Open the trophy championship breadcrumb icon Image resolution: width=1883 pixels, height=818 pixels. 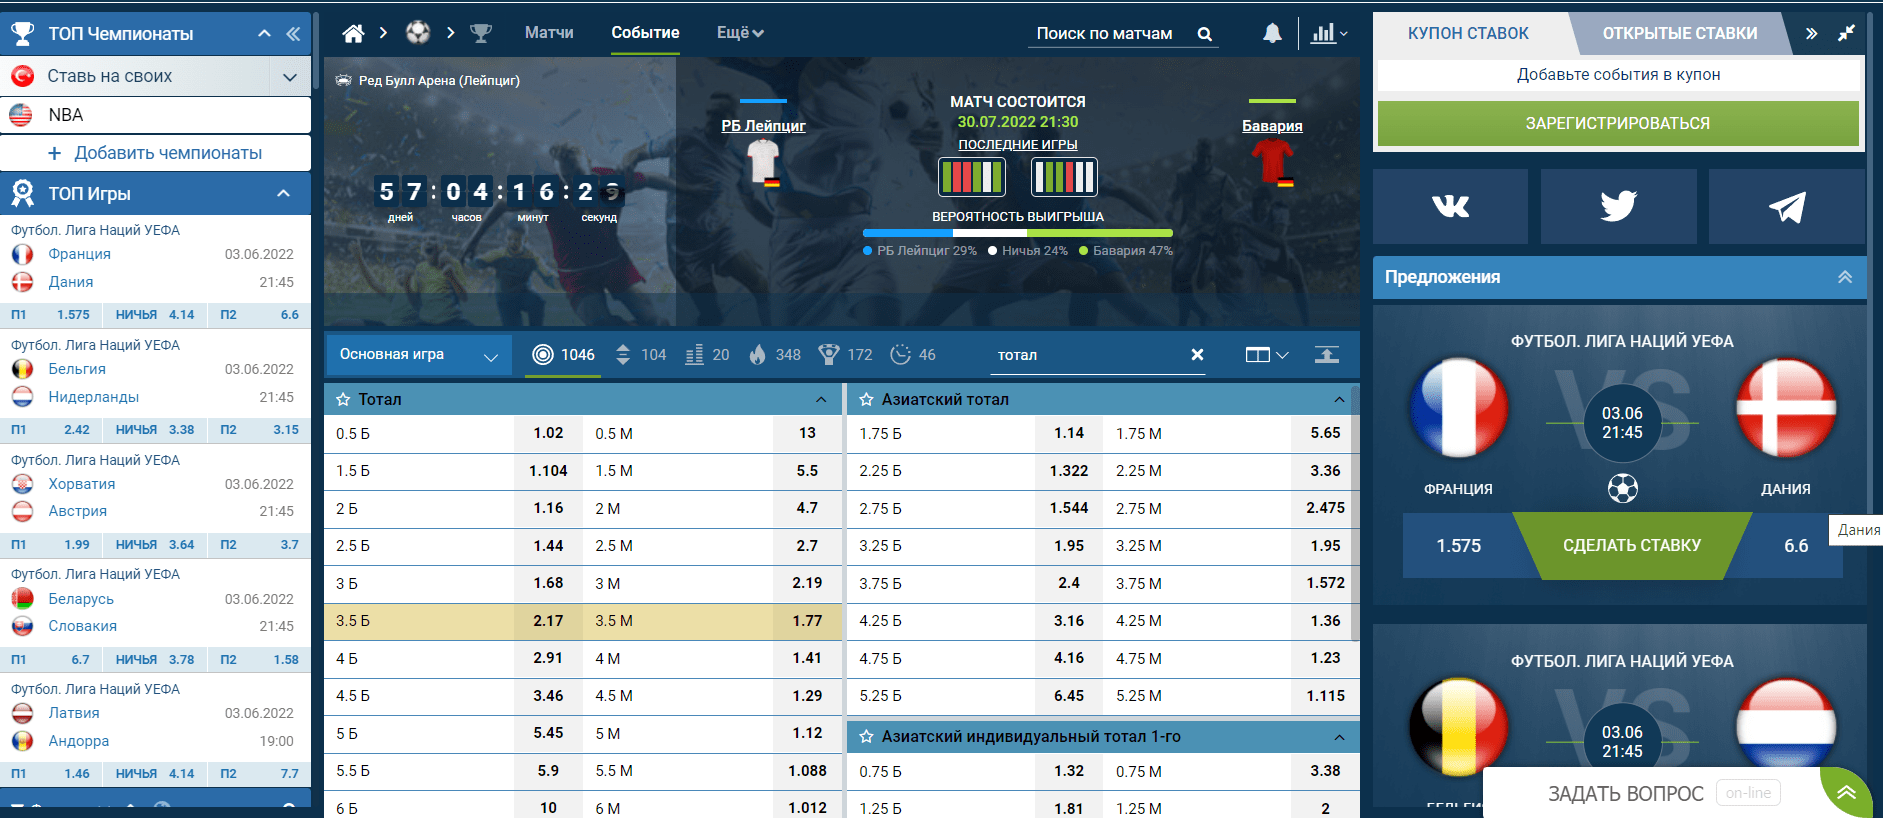click(481, 33)
